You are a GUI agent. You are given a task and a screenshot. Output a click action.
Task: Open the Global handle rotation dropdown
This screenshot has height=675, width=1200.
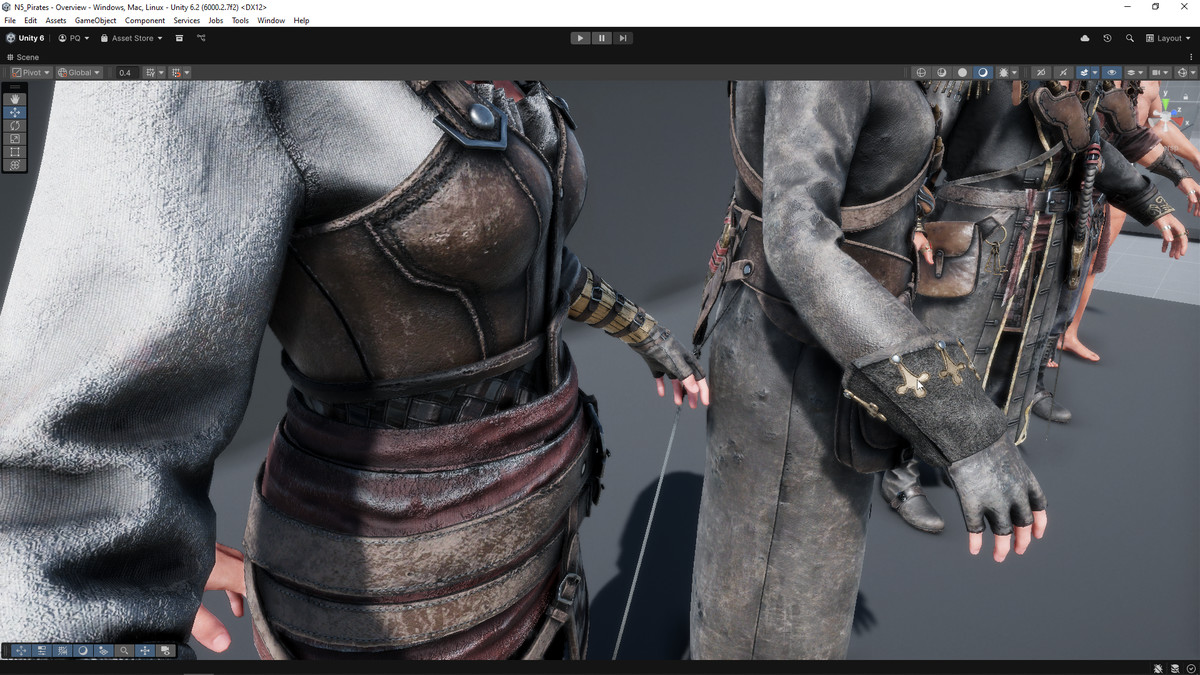pyautogui.click(x=79, y=73)
